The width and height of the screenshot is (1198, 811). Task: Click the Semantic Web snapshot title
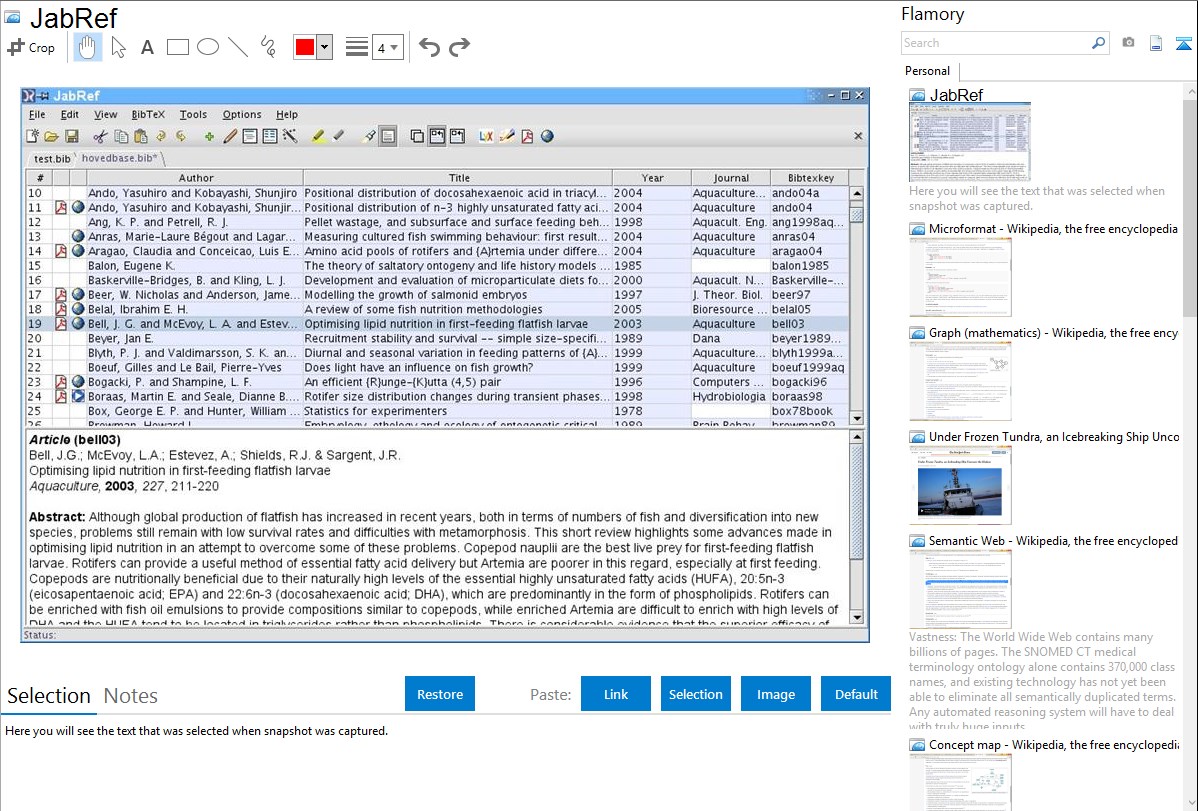point(1053,540)
